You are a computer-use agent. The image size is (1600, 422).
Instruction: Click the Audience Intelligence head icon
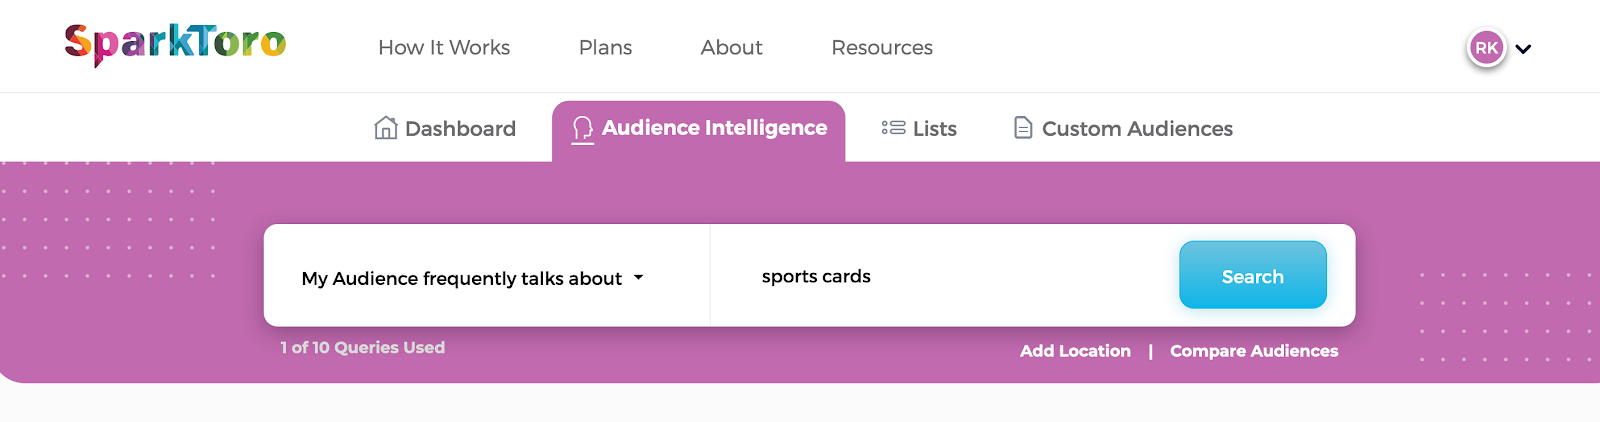582,129
